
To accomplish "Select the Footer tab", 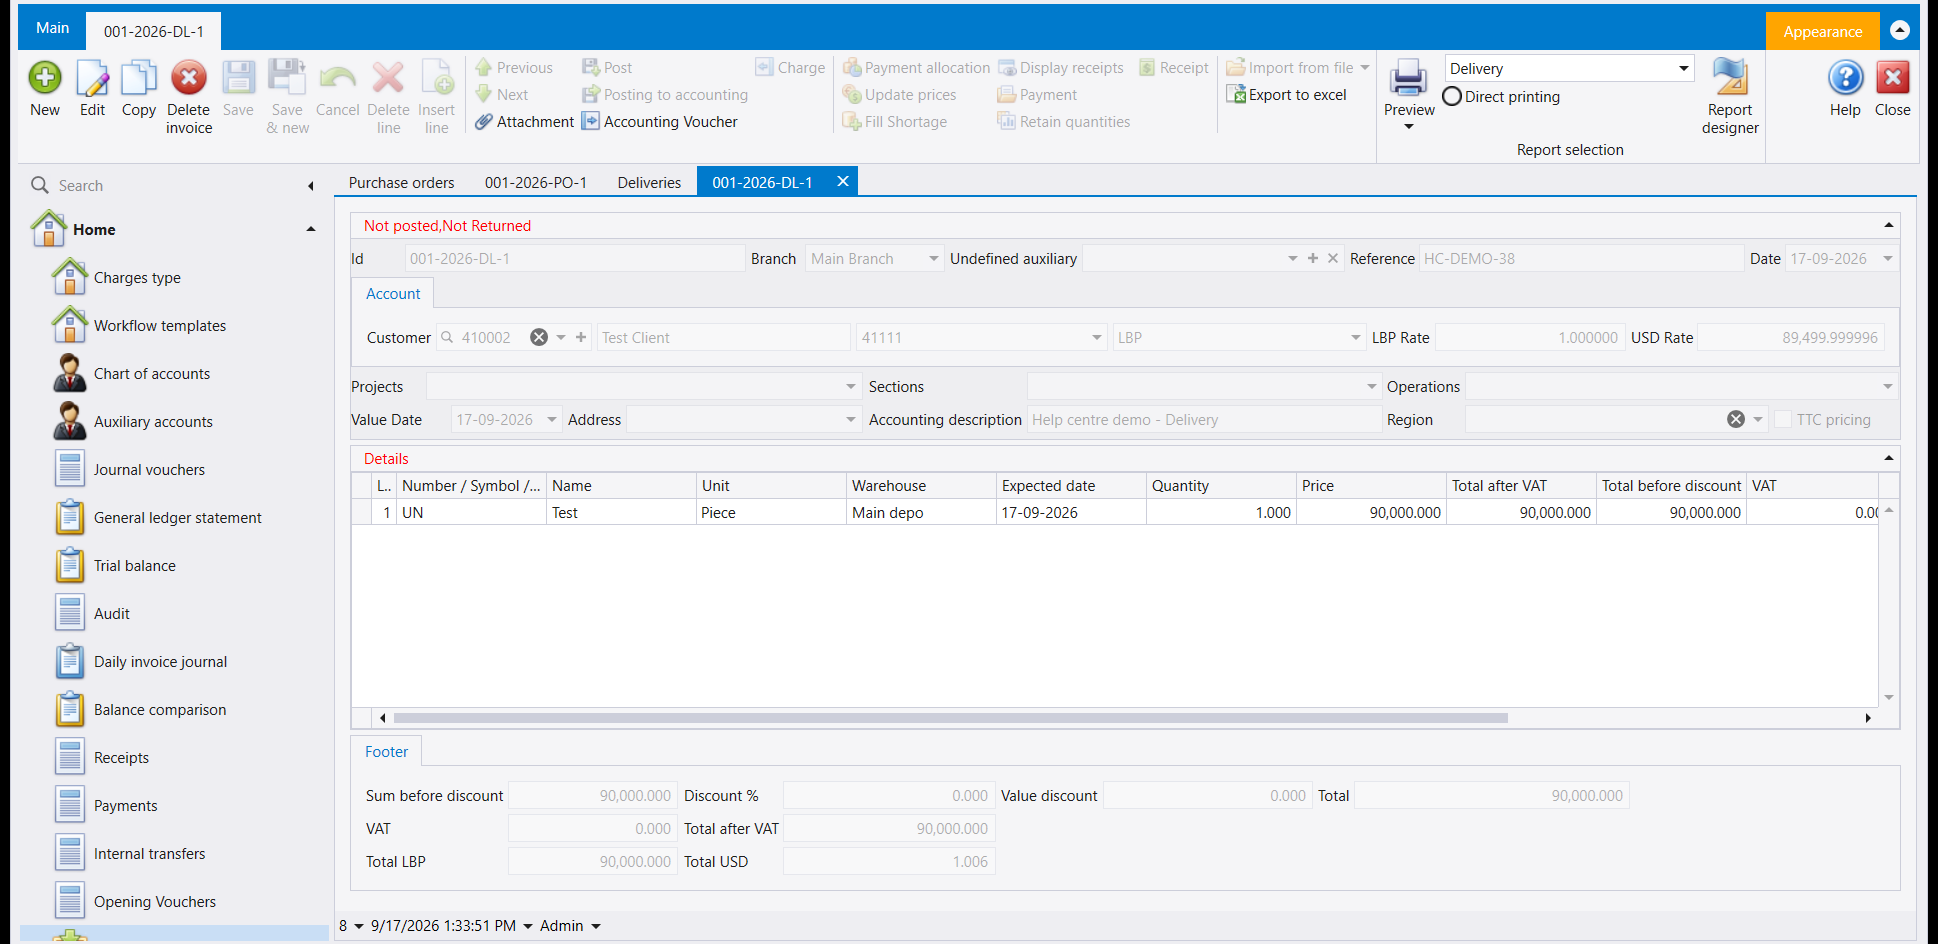I will coord(386,752).
